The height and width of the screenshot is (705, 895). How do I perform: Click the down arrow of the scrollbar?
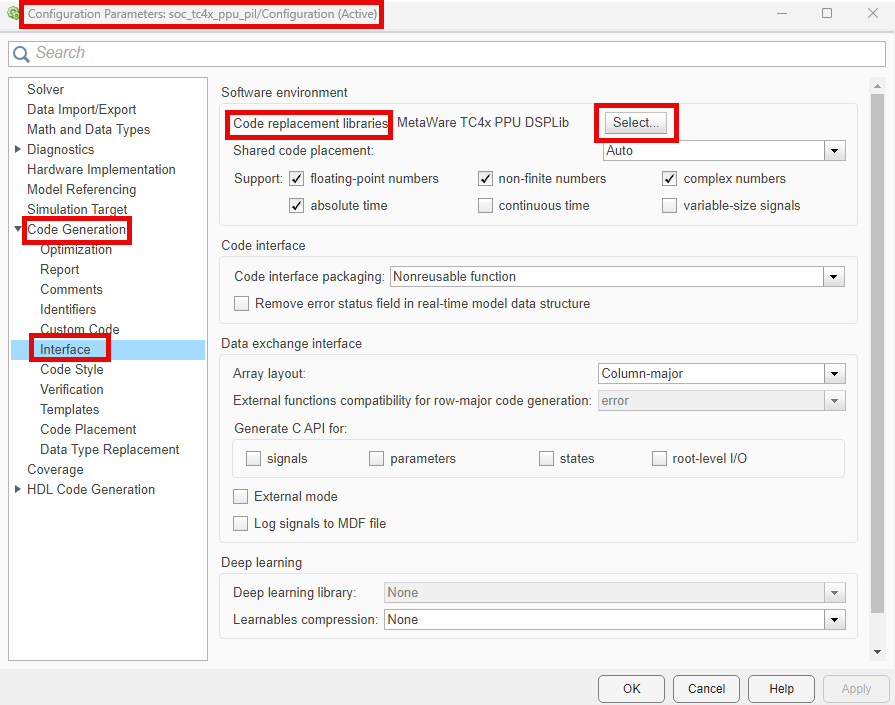pyautogui.click(x=877, y=652)
